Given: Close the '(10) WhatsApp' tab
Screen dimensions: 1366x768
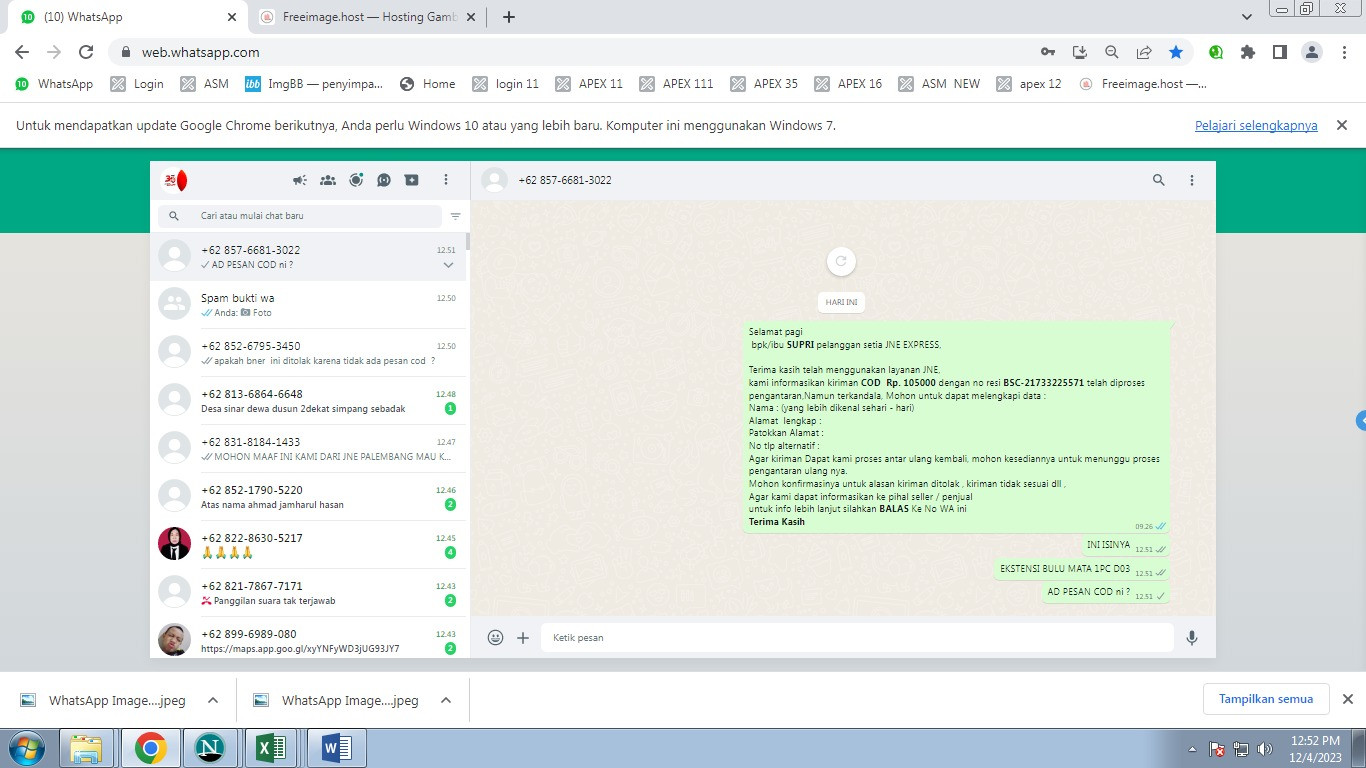Looking at the screenshot, I should [232, 17].
